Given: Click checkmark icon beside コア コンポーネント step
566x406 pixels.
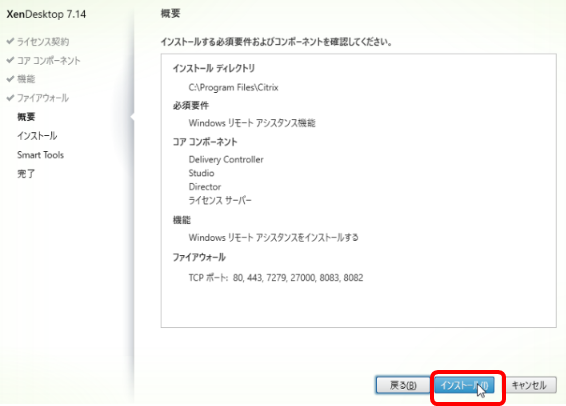Looking at the screenshot, I should (x=10, y=60).
